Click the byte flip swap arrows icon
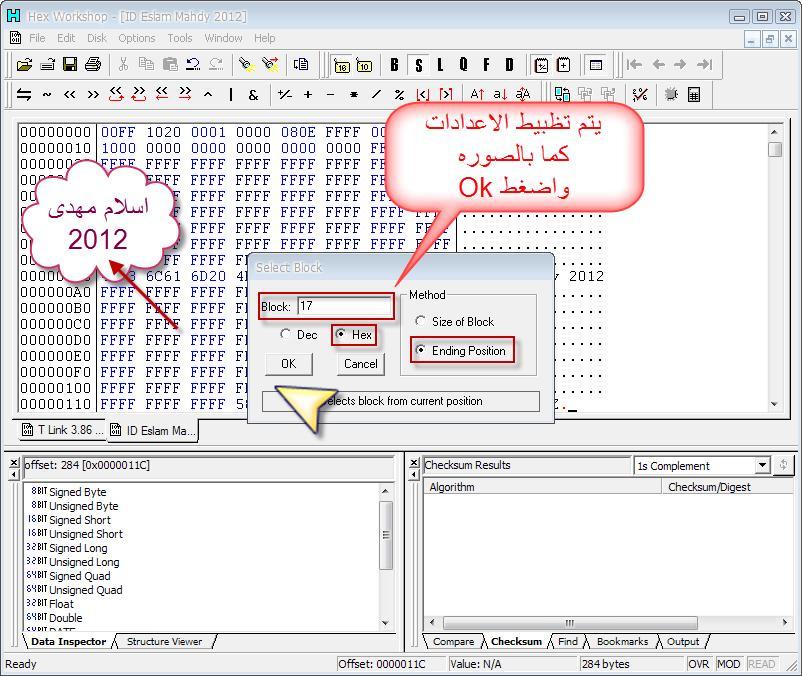802x676 pixels. (x=24, y=95)
